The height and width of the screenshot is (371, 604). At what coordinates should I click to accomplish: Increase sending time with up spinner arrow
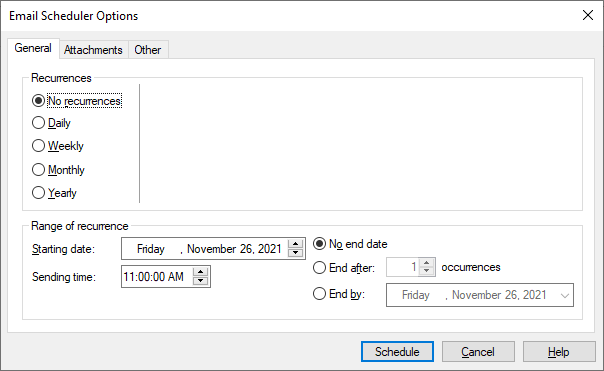(x=200, y=272)
